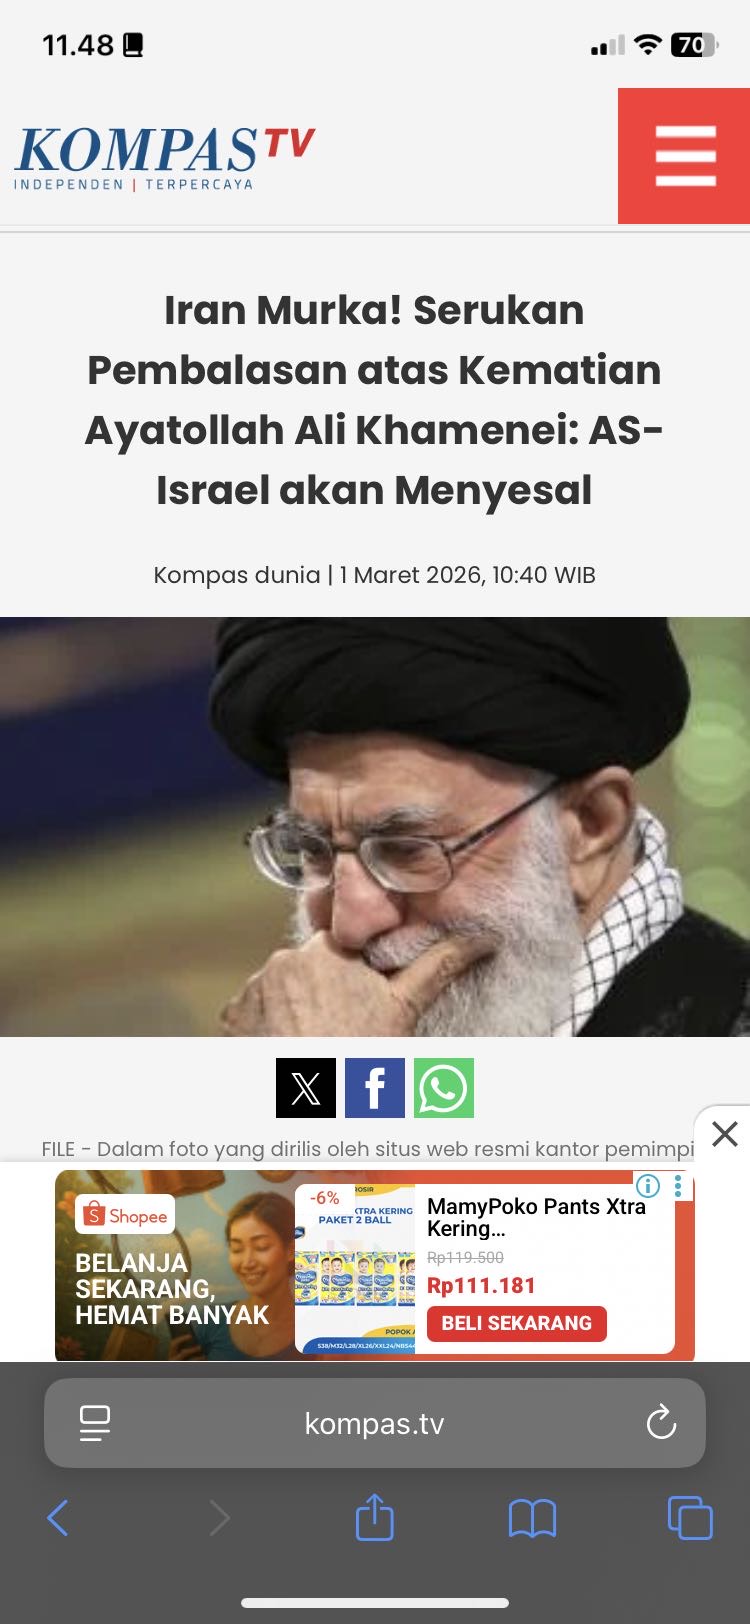Open page settings icon in address bar
Viewport: 750px width, 1624px height.
click(x=95, y=1423)
